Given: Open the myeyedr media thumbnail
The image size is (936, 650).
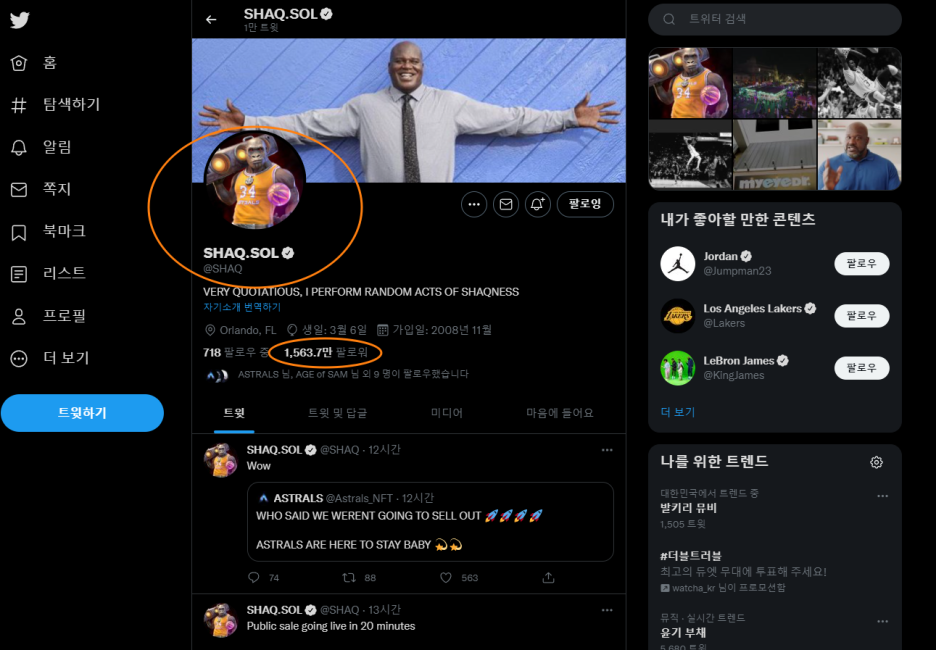Looking at the screenshot, I should [x=775, y=155].
